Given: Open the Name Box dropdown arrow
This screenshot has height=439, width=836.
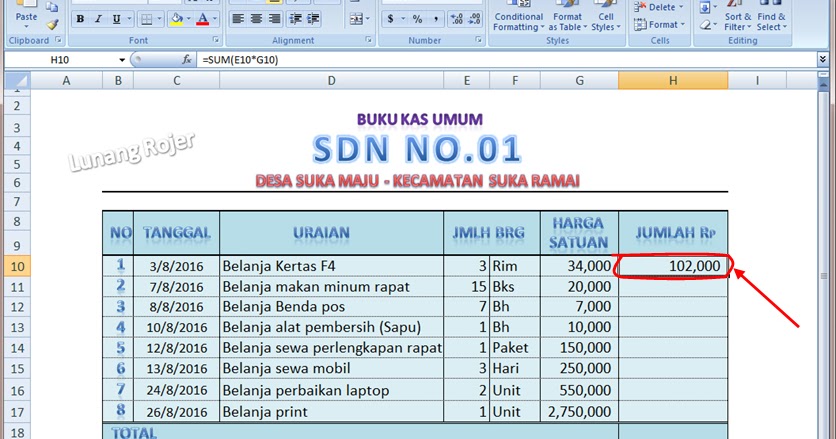Looking at the screenshot, I should [x=122, y=60].
